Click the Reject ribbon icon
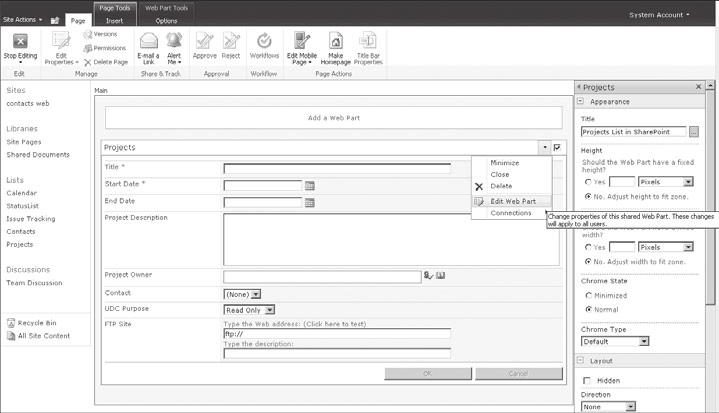719x413 pixels. (x=231, y=41)
